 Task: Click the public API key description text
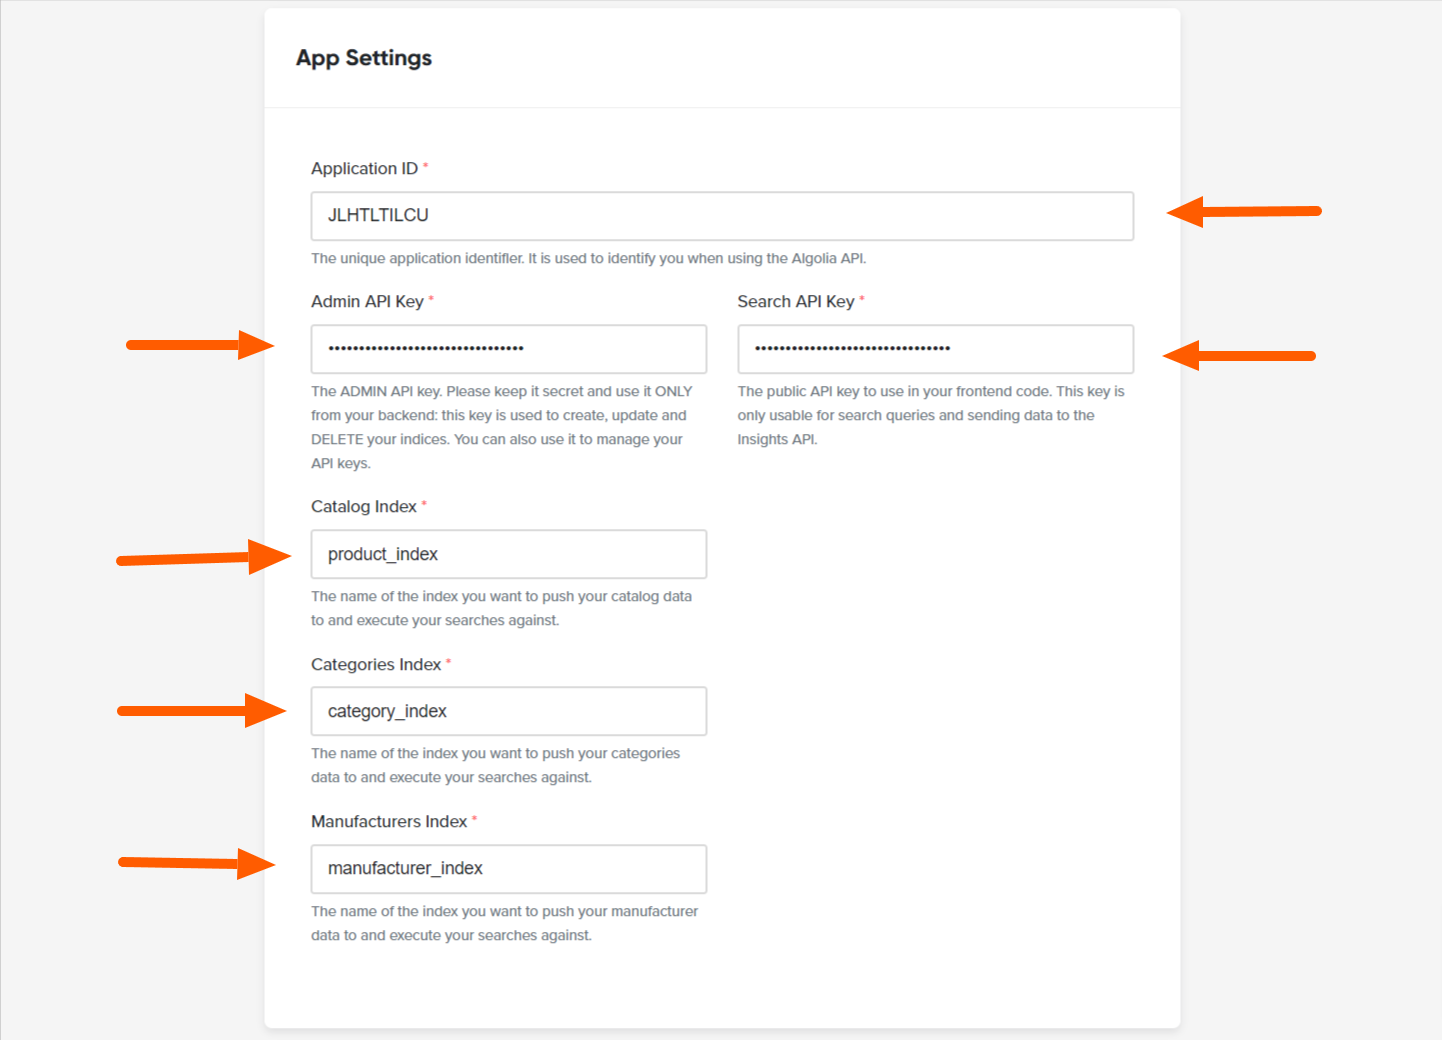click(x=931, y=415)
